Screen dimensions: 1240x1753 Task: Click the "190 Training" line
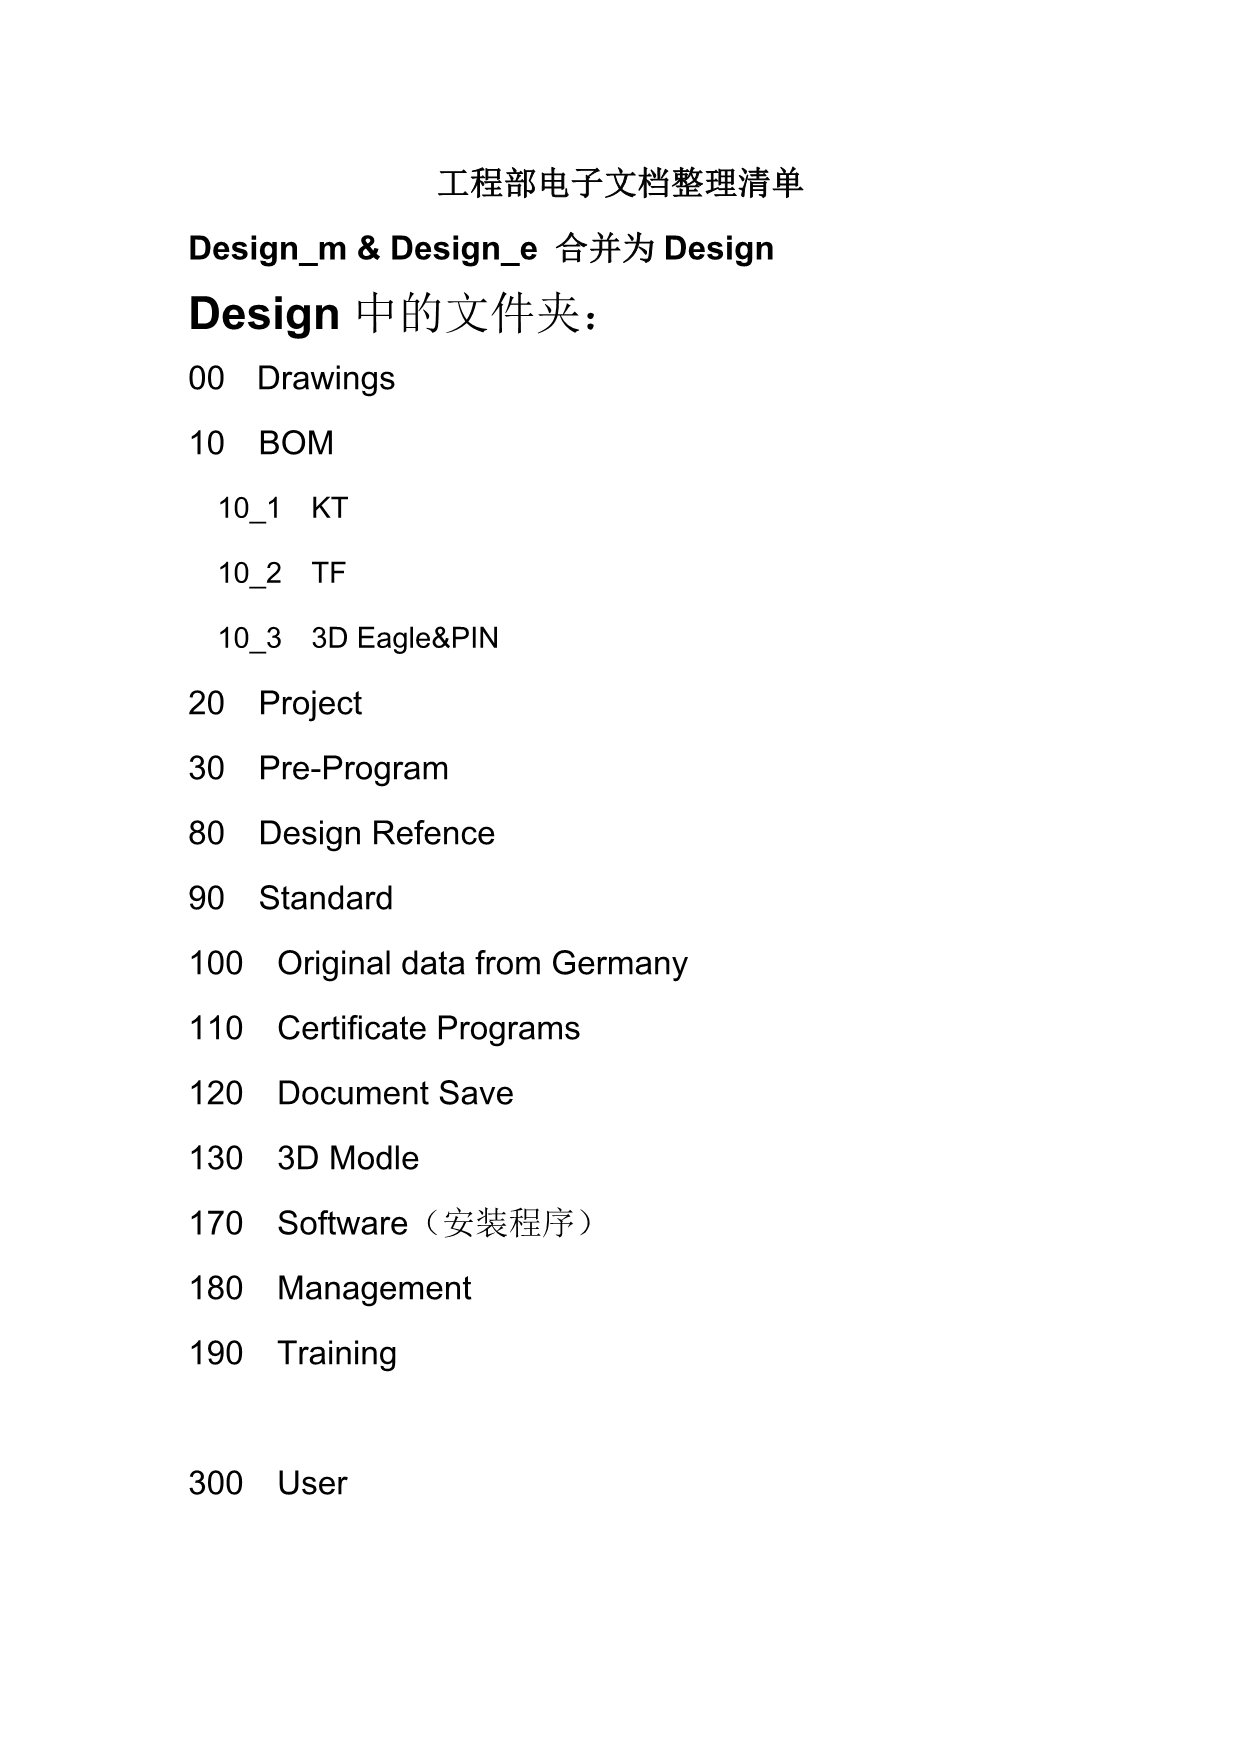pos(292,1353)
